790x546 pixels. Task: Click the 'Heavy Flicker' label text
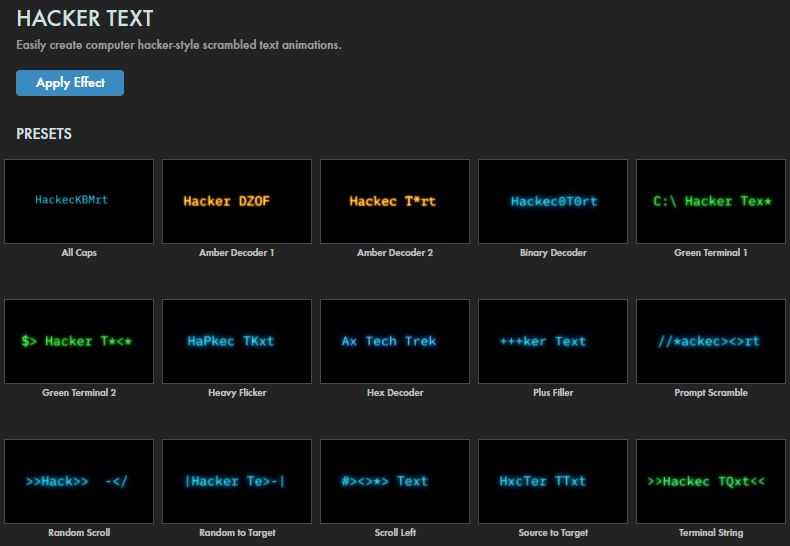(x=237, y=393)
